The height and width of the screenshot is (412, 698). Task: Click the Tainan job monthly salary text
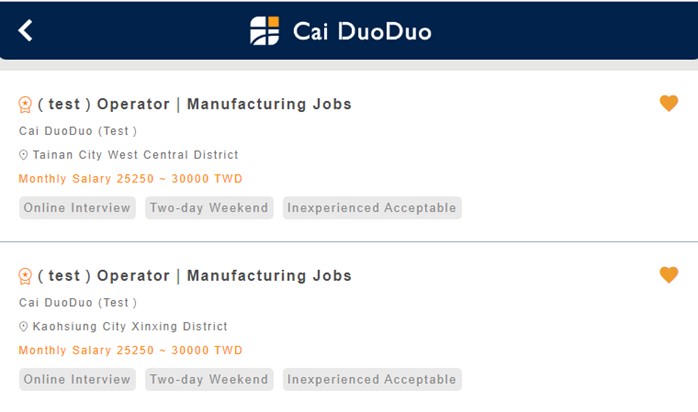tap(130, 179)
